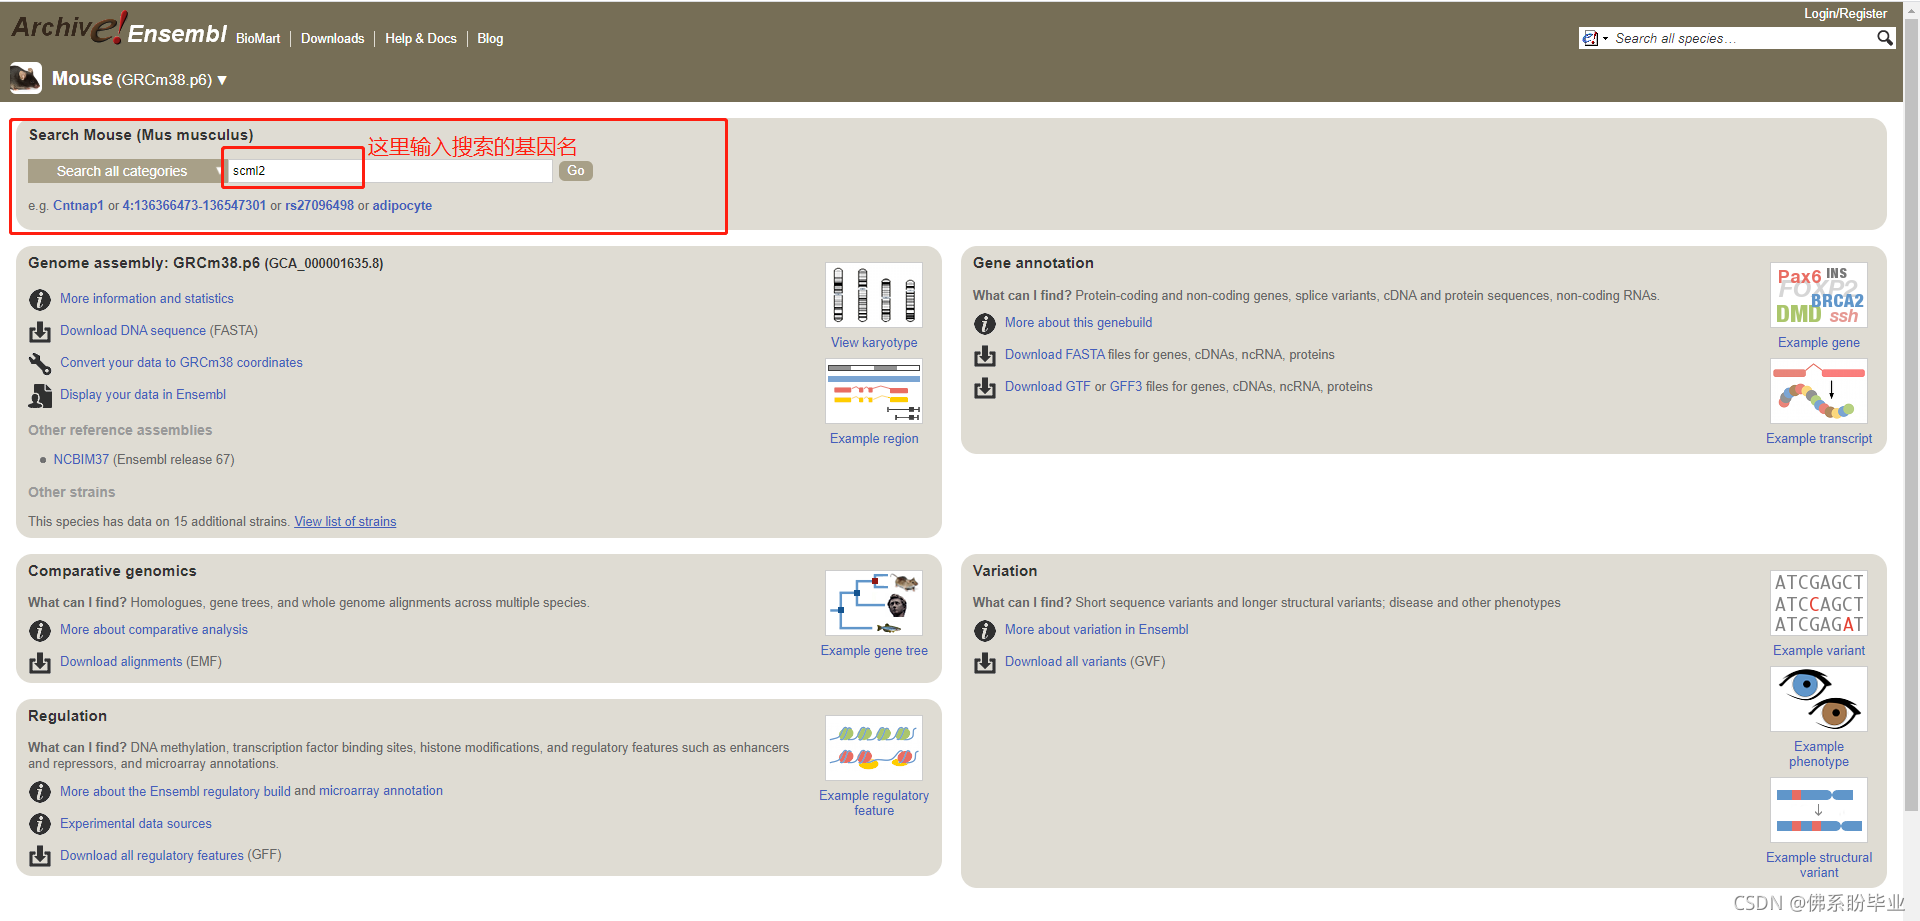This screenshot has height=921, width=1920.
Task: Click the Example variant thumbnail image
Action: 1819,603
